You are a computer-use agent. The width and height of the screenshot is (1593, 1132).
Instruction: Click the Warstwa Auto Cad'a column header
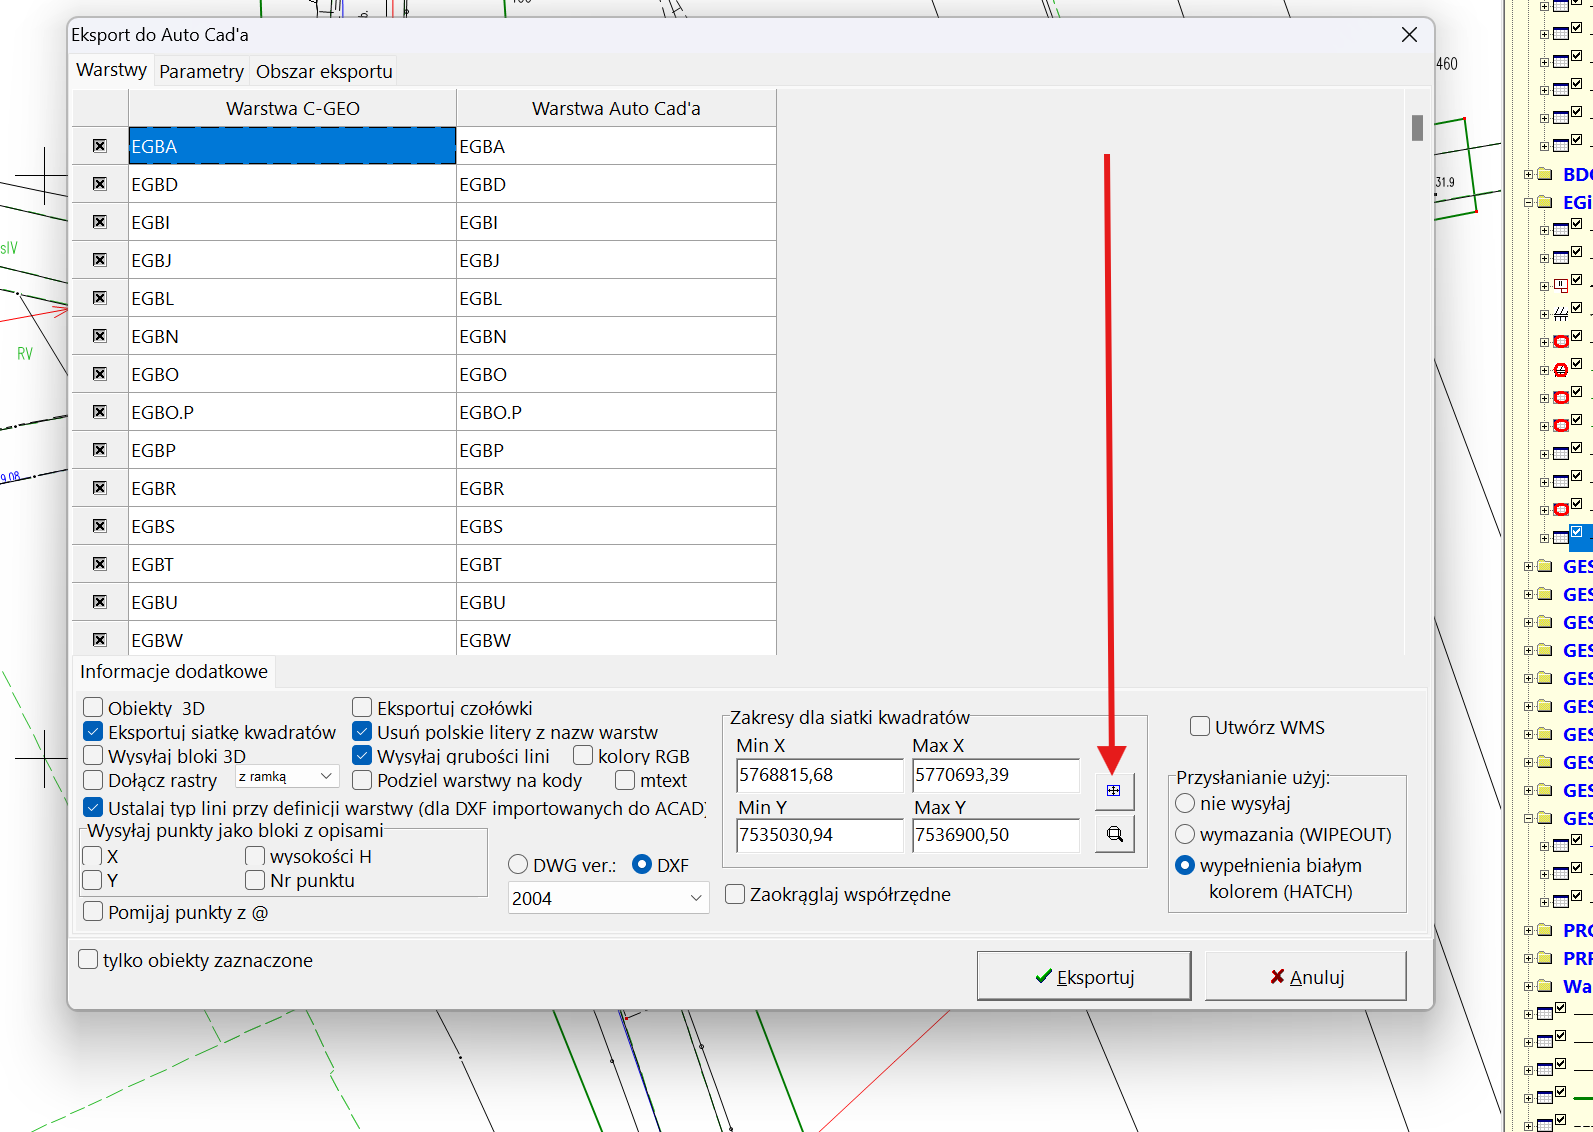click(x=616, y=108)
